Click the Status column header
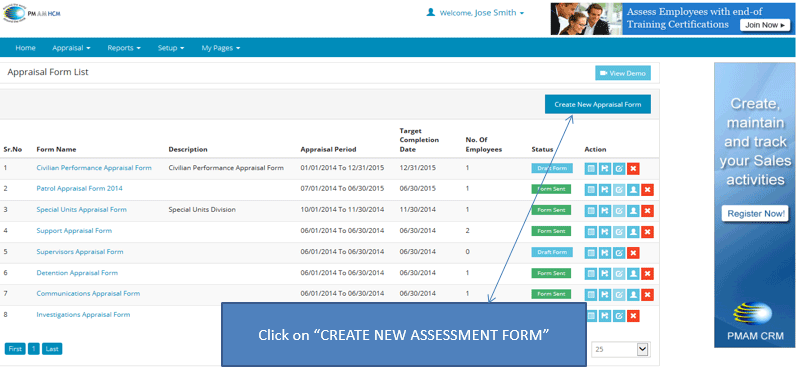801x389 pixels. pyautogui.click(x=542, y=149)
